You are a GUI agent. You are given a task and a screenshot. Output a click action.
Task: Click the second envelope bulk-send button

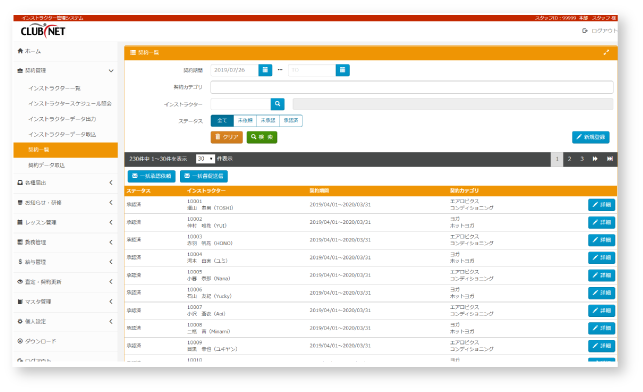(x=204, y=176)
